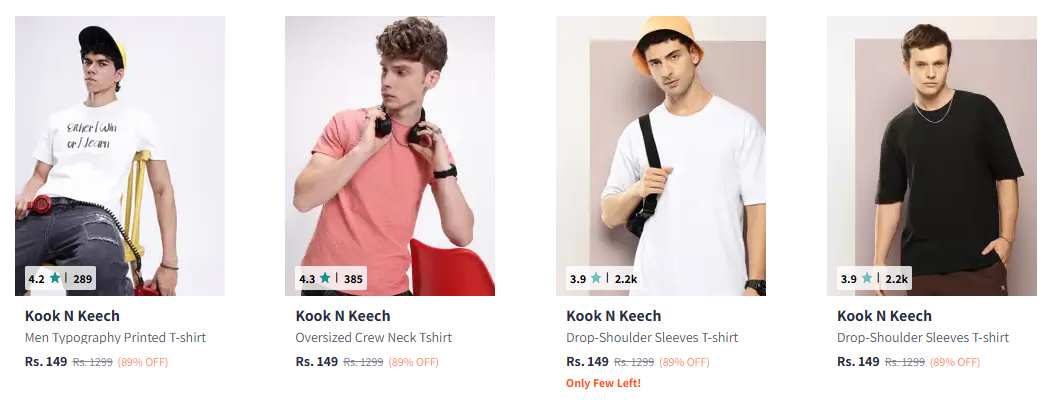1056x400 pixels.
Task: Click the rating star on the black t-shirt photo
Action: (x=868, y=279)
